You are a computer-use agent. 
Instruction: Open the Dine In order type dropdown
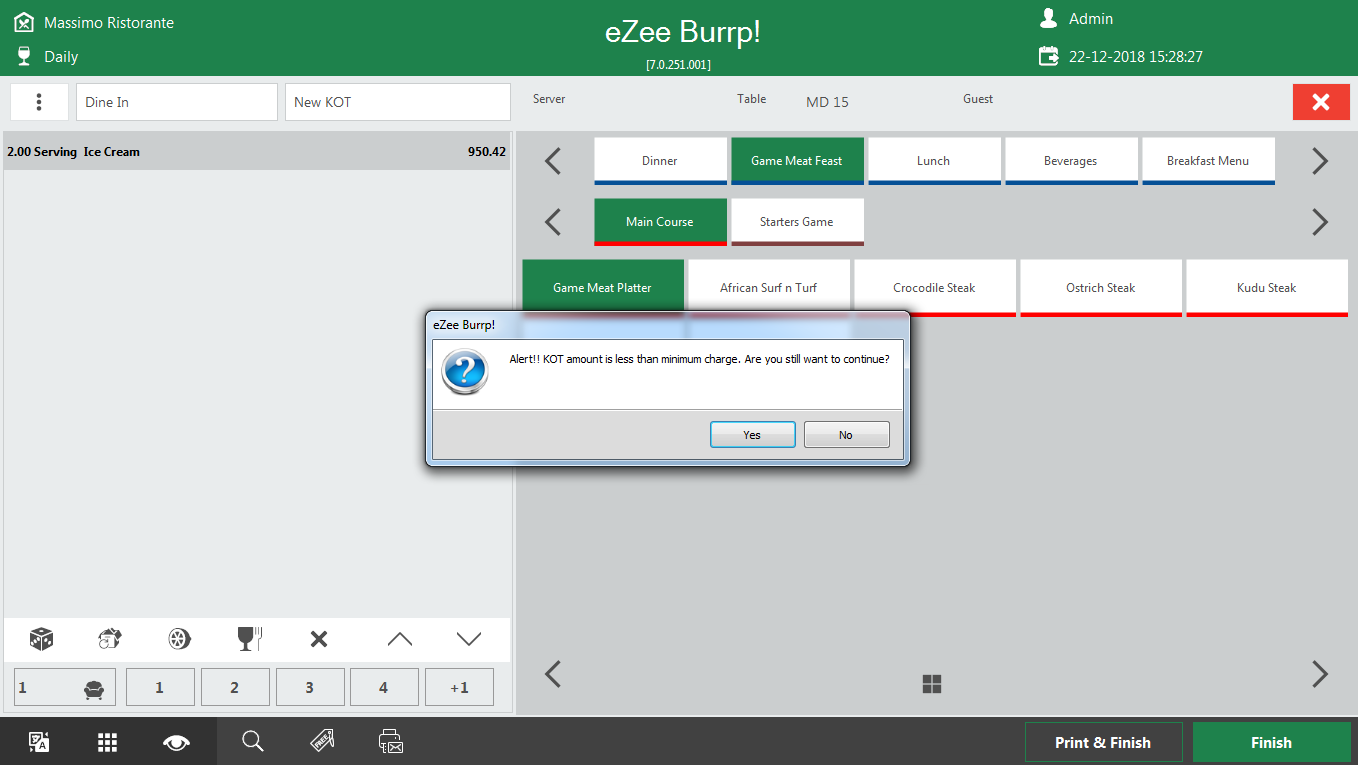177,102
